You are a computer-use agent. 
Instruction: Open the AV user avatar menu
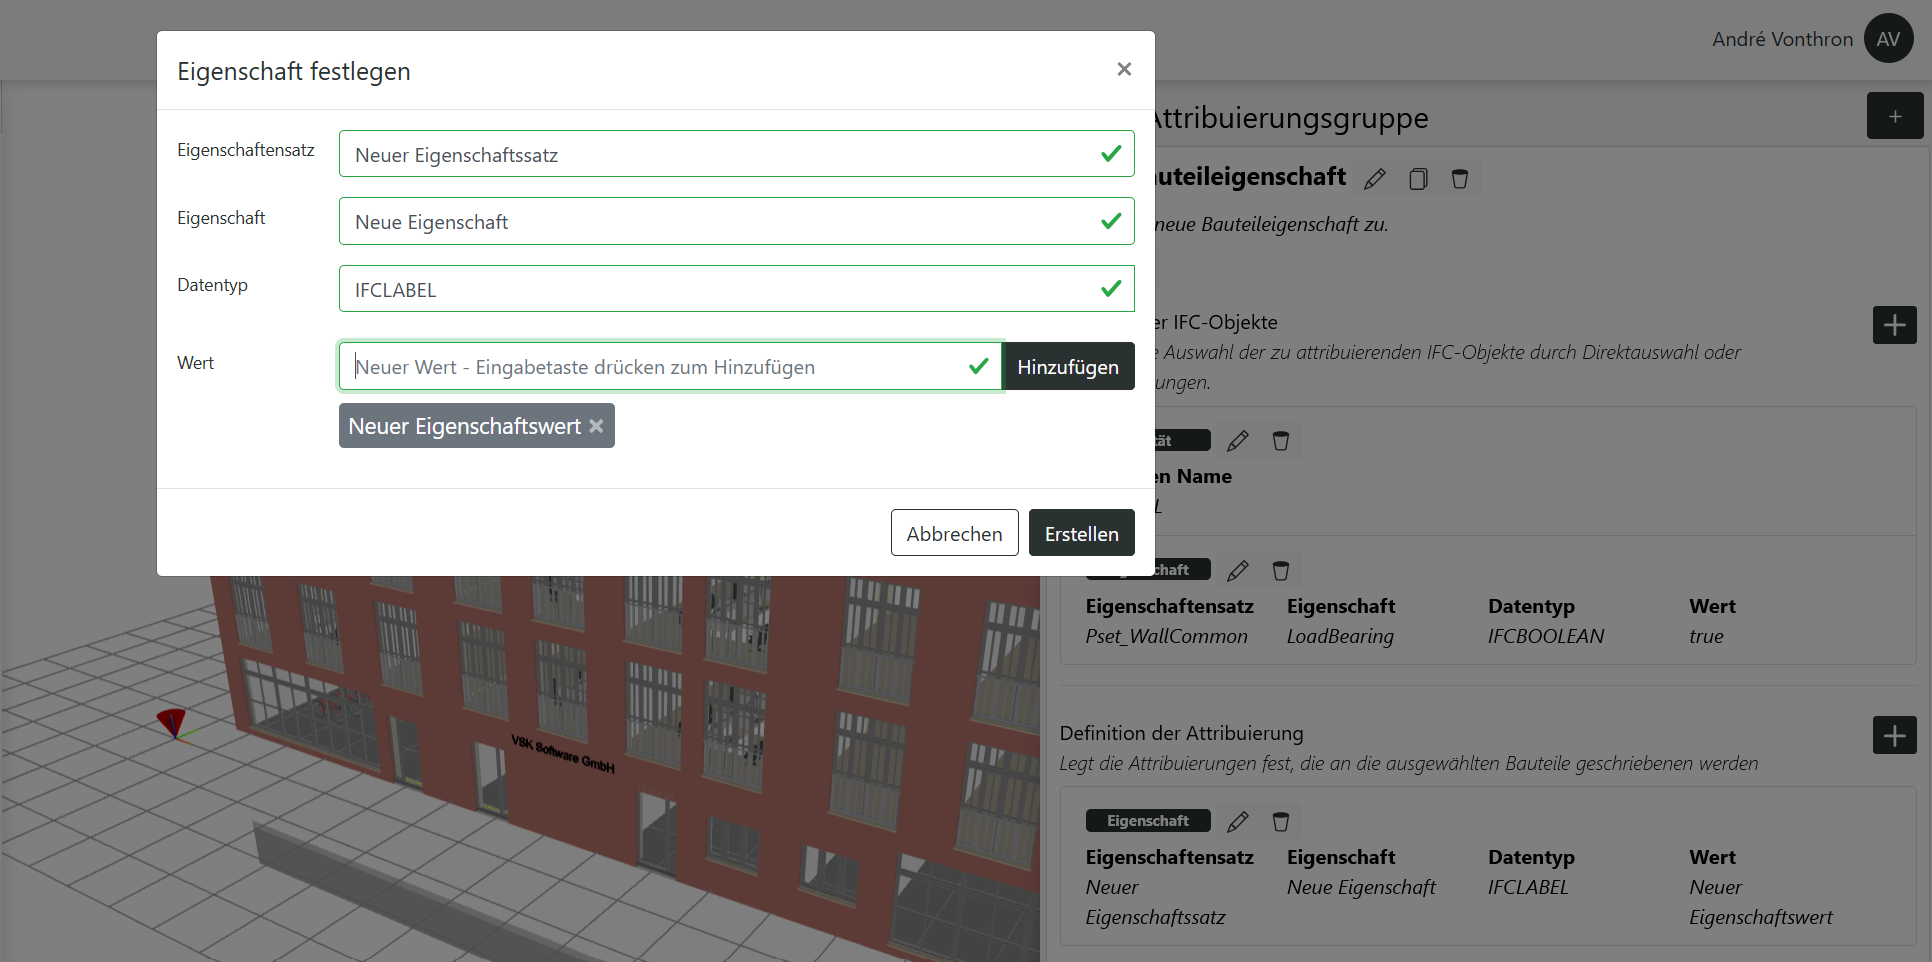[1888, 38]
